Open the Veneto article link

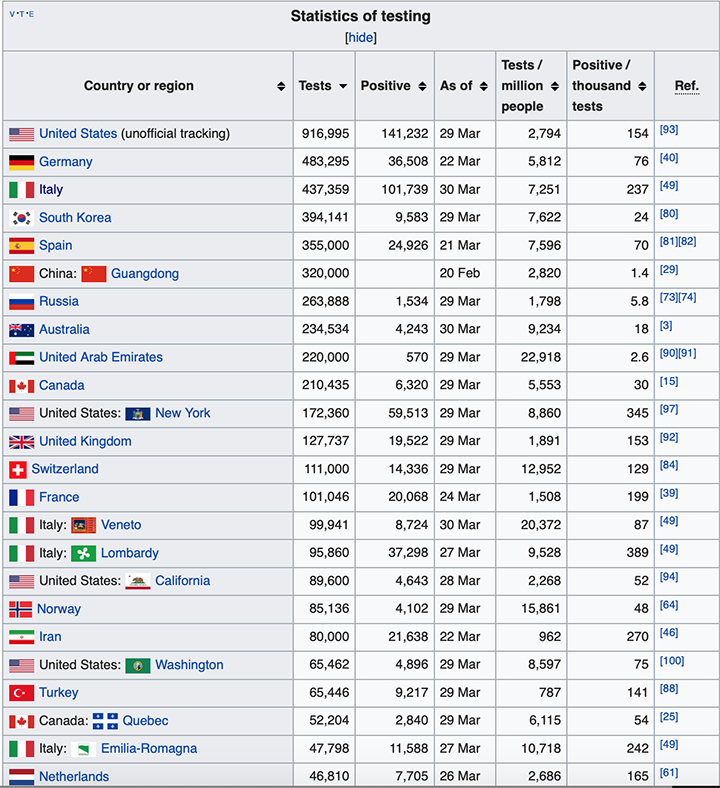click(121, 525)
